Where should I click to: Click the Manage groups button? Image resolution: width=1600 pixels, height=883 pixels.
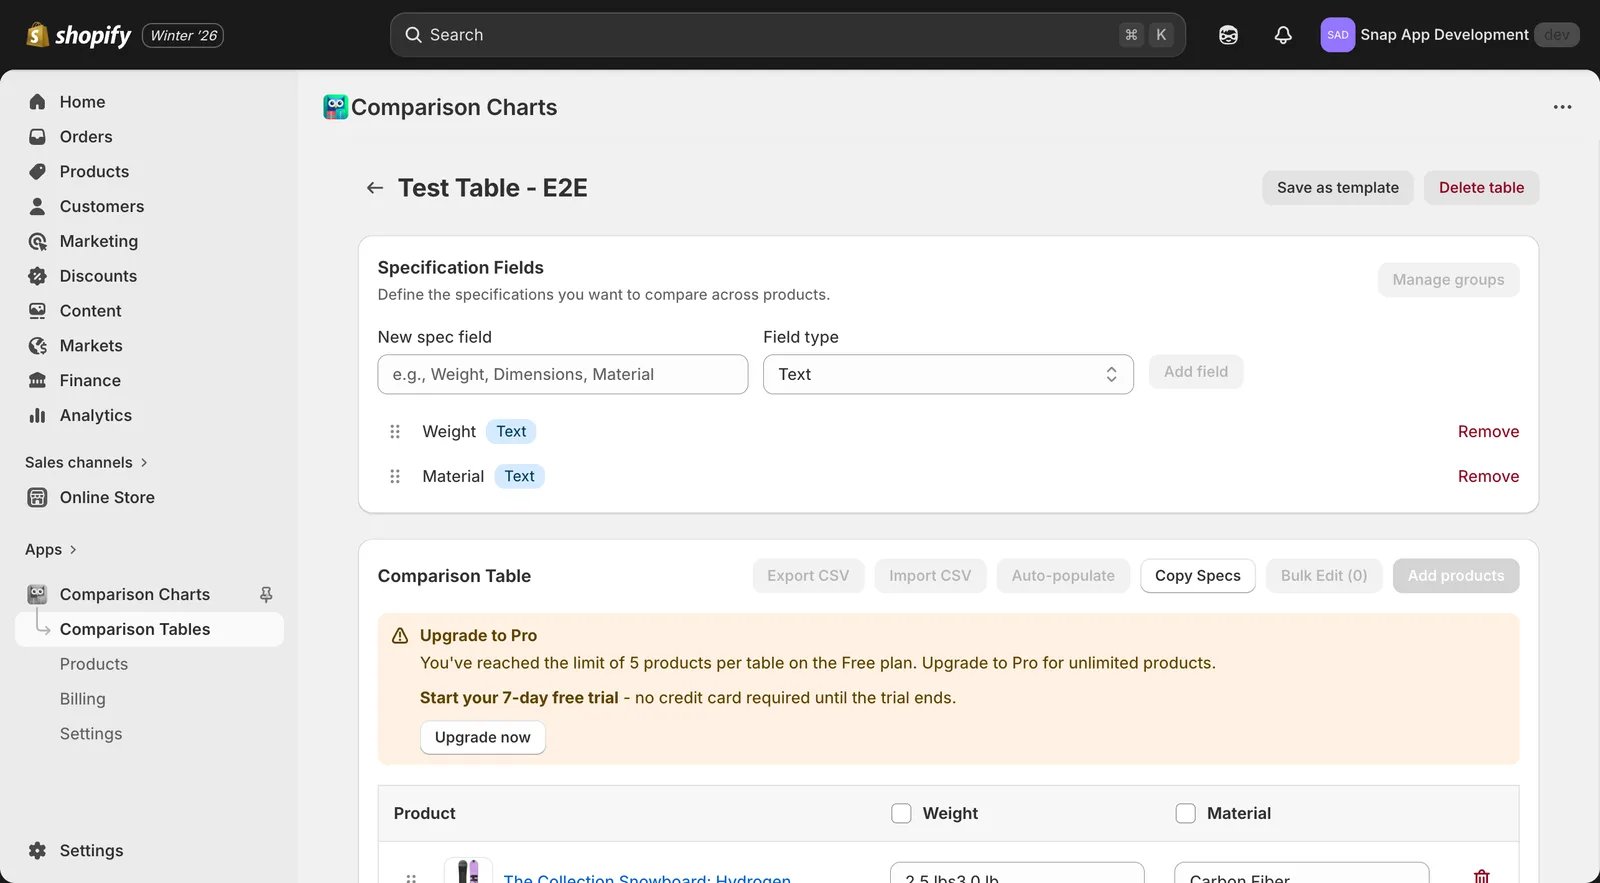click(x=1448, y=280)
